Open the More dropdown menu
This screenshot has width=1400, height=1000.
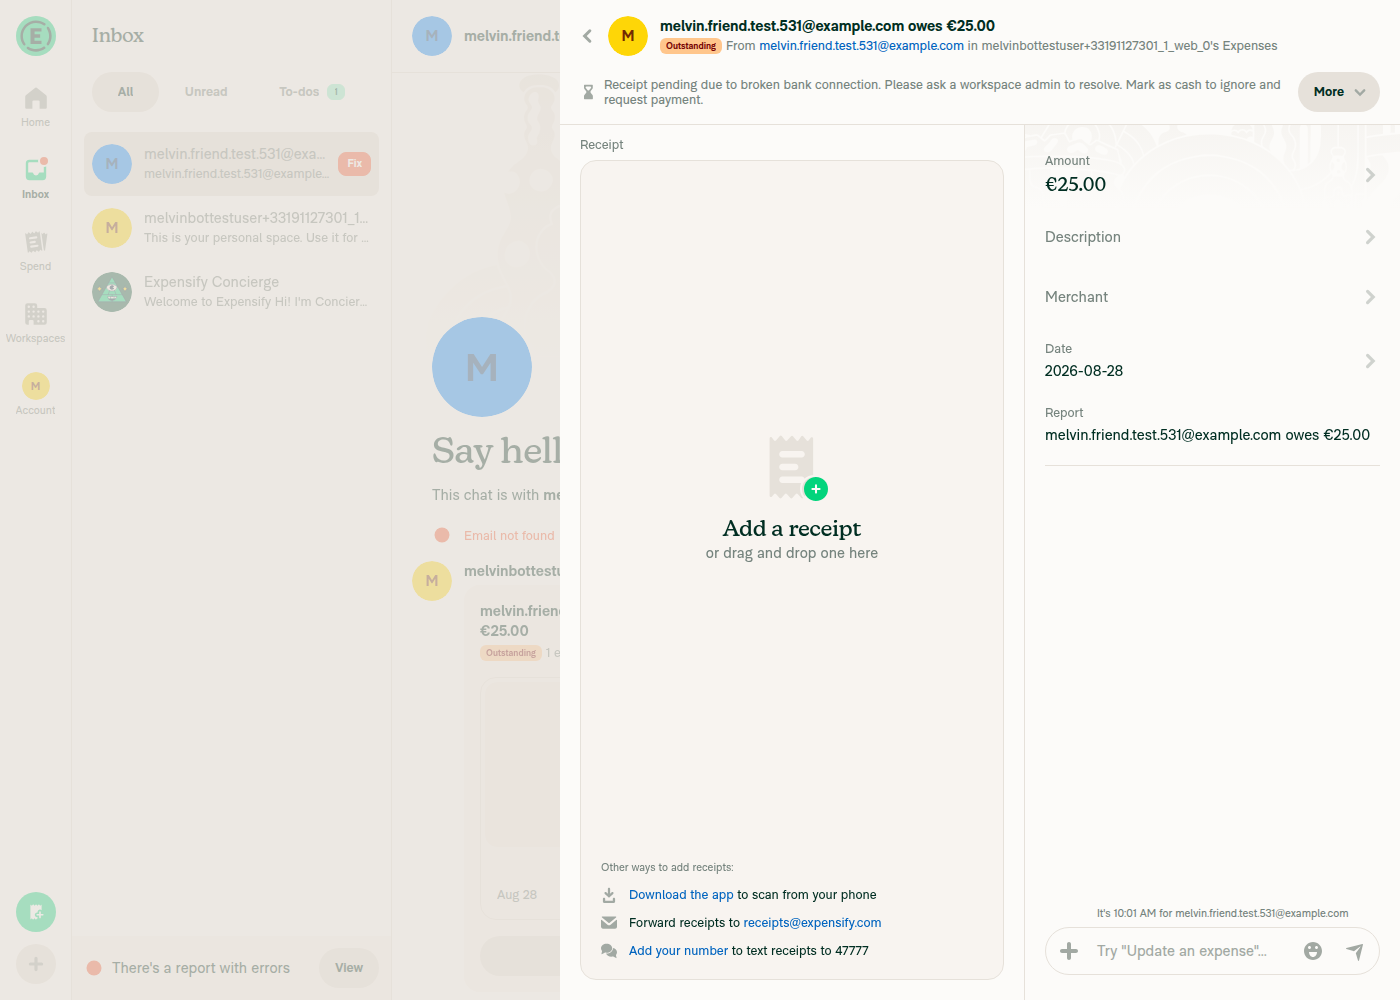1339,92
